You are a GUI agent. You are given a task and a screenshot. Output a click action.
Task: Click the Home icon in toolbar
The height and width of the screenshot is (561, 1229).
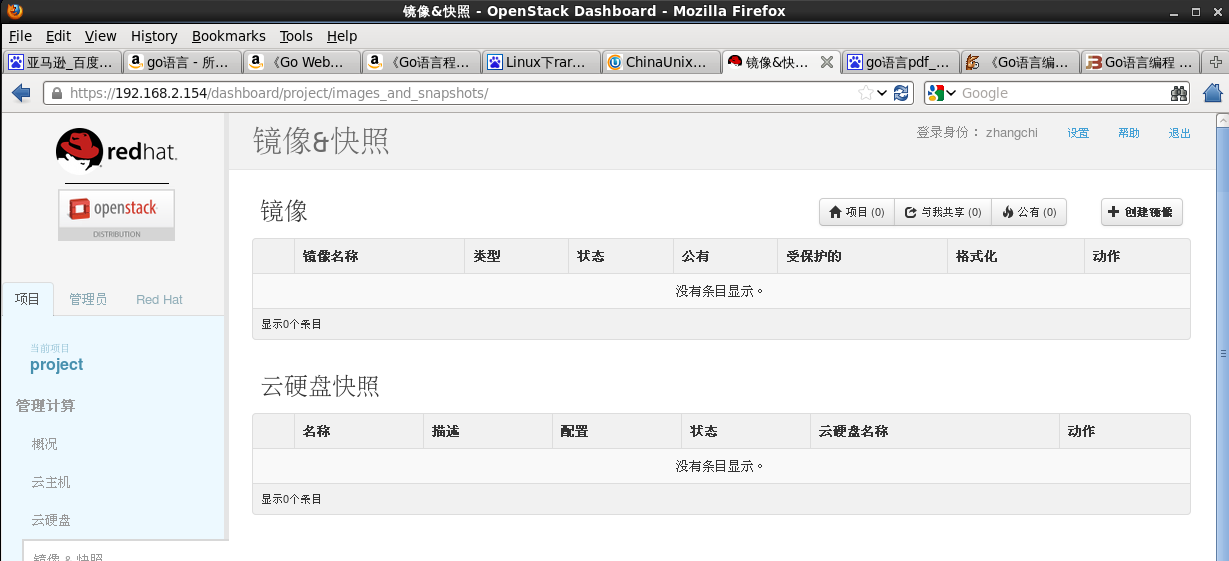coord(1212,93)
